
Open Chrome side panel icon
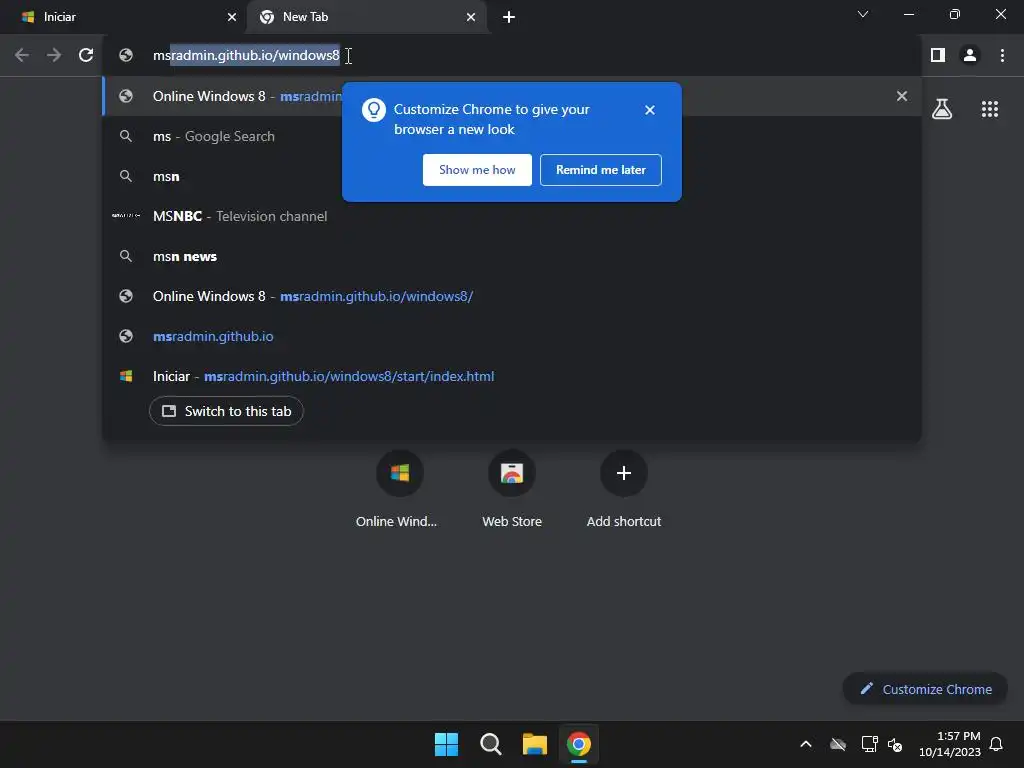(938, 56)
